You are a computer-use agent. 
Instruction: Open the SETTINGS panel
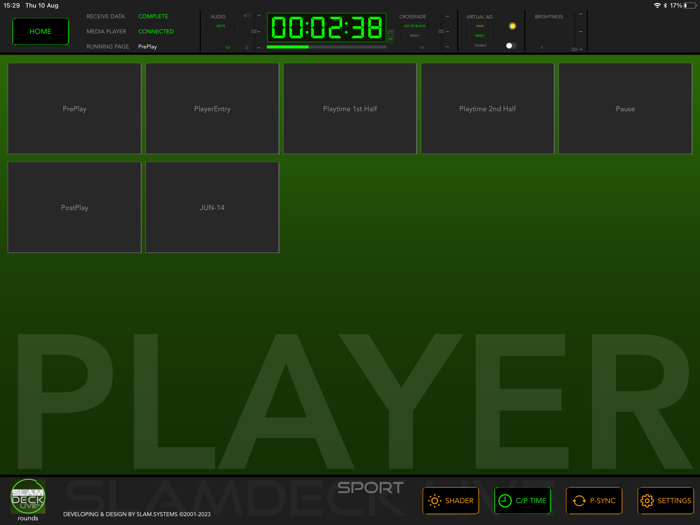click(666, 501)
